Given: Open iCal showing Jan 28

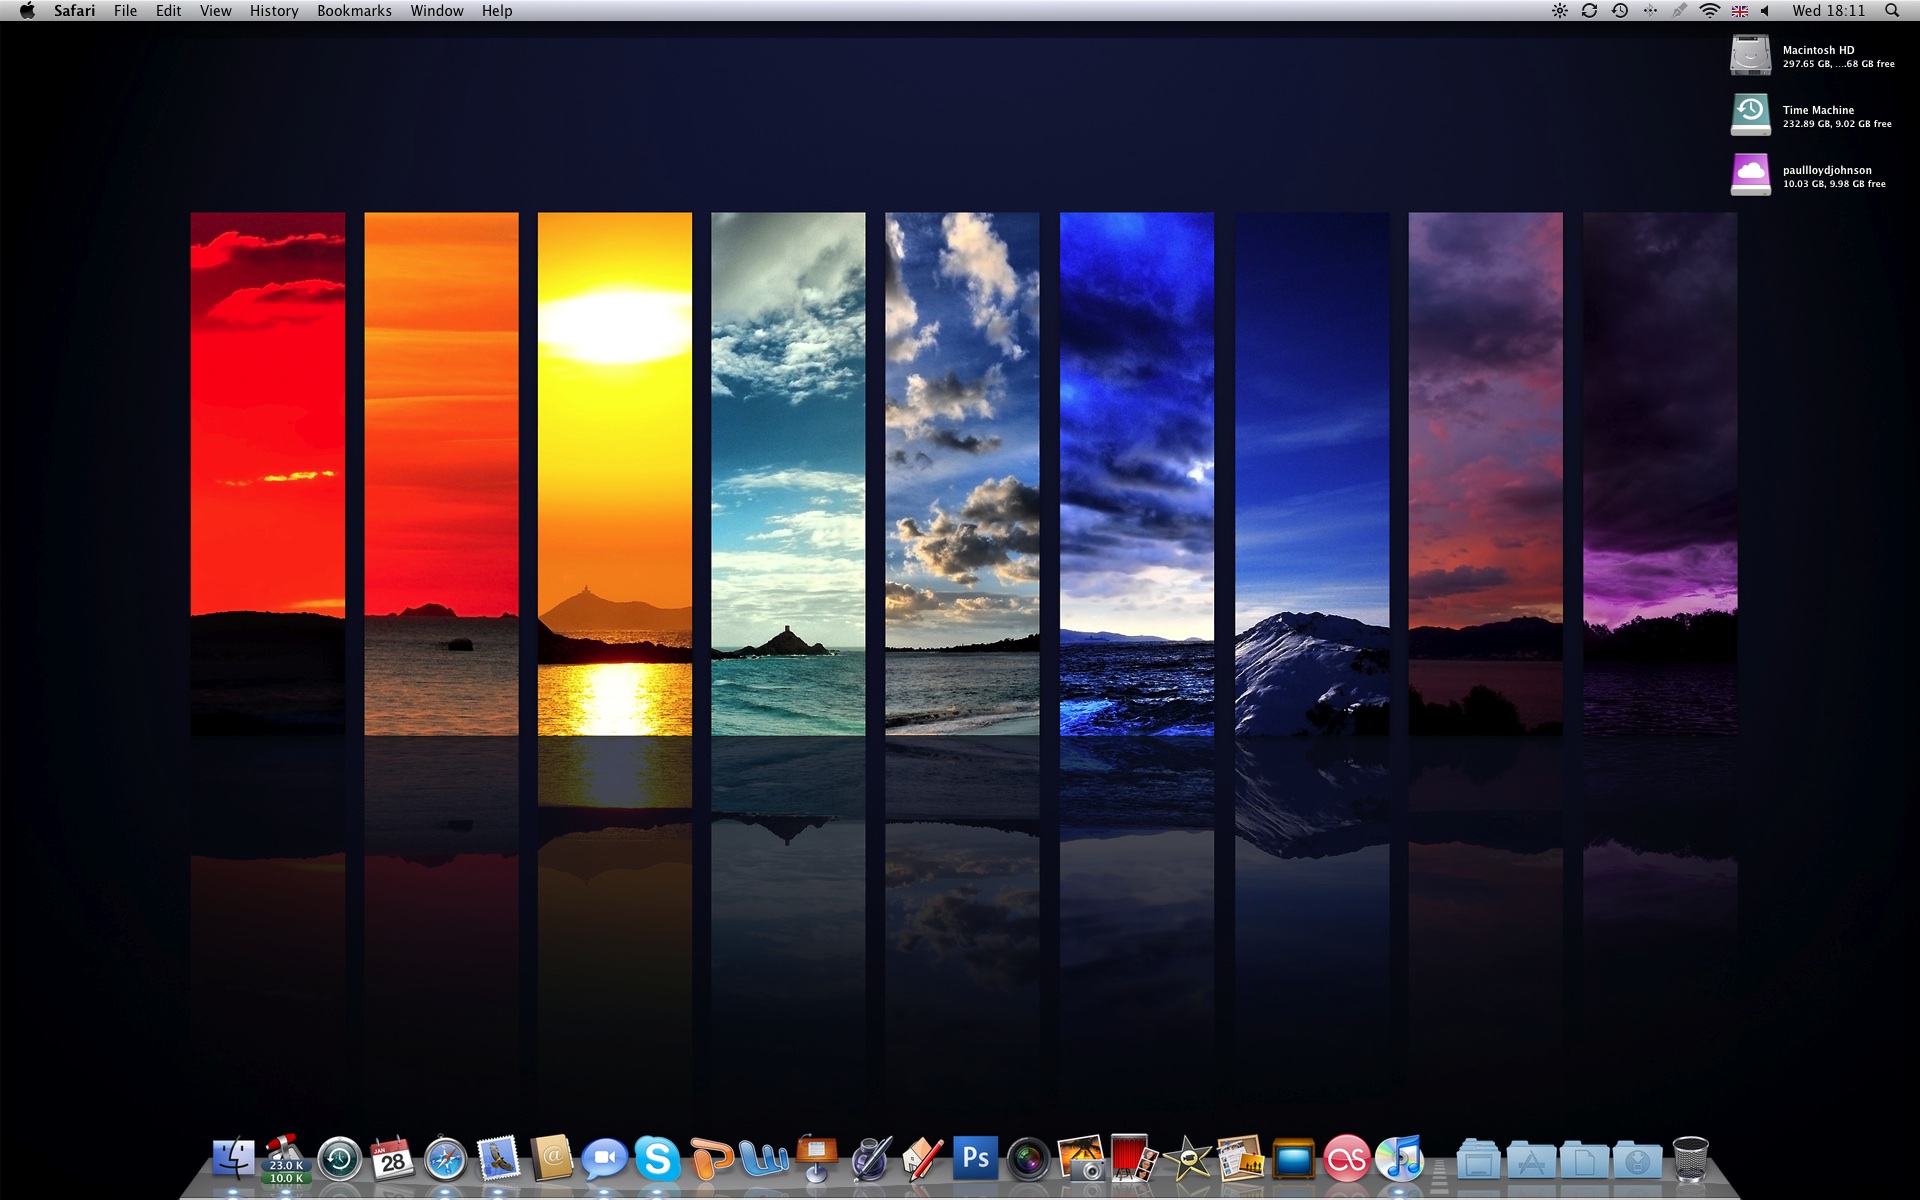Looking at the screenshot, I should [x=392, y=1159].
